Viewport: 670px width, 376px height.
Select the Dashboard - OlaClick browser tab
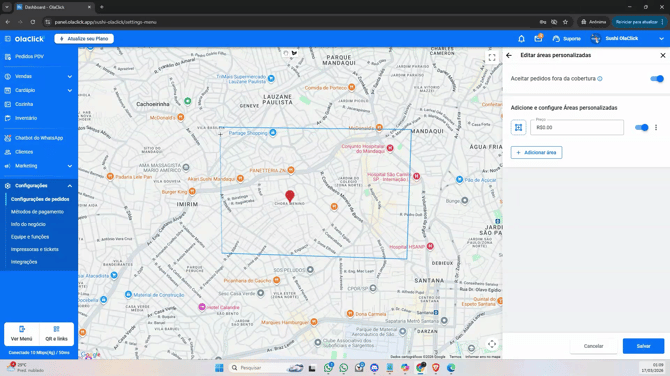coord(54,7)
